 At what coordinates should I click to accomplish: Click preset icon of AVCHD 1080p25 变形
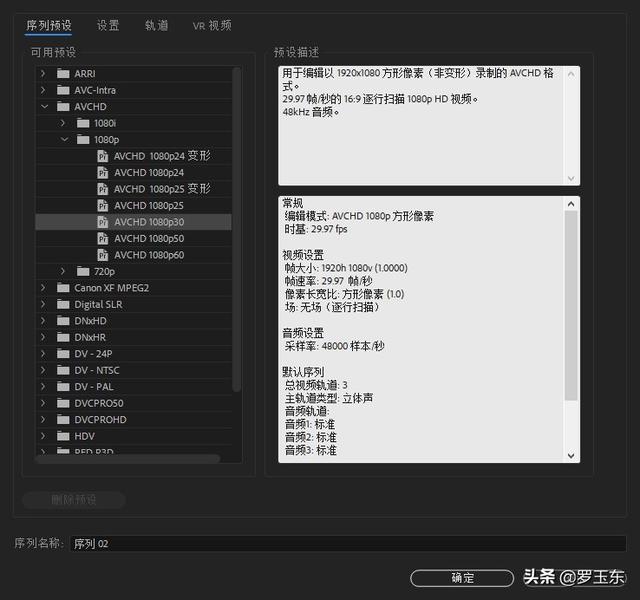click(103, 189)
